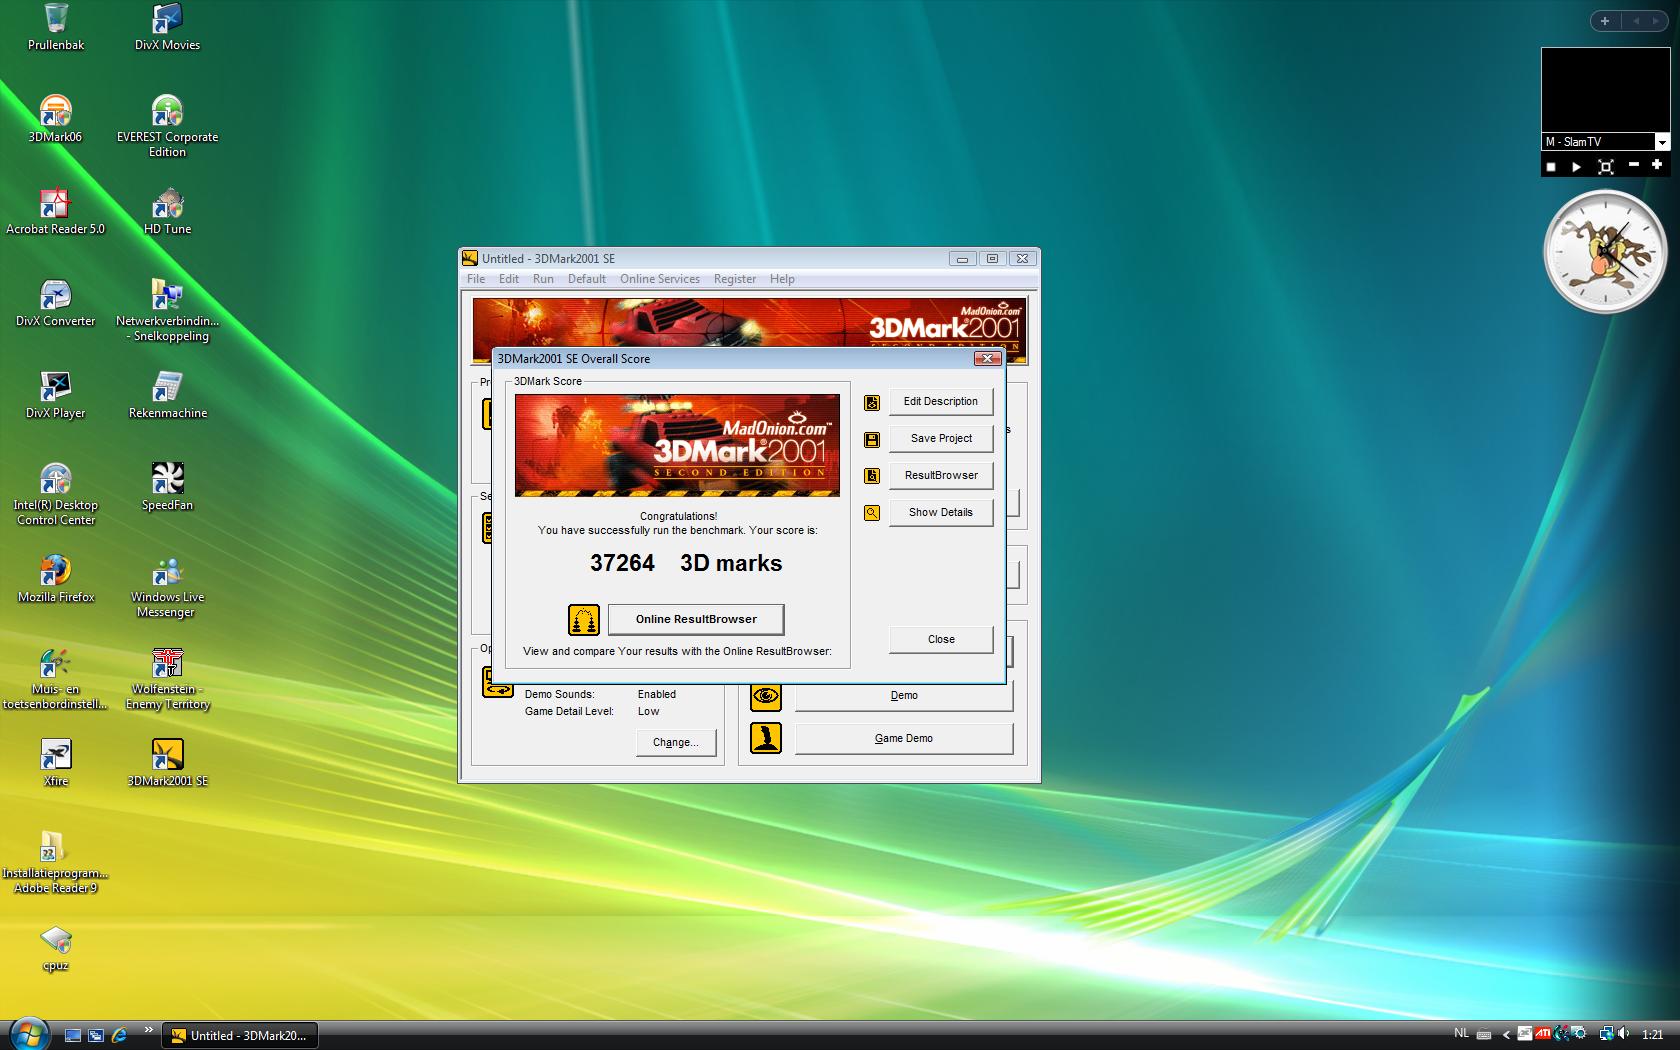Click the Windows Start orb
Screen dimensions: 1680x1050
click(28, 1032)
